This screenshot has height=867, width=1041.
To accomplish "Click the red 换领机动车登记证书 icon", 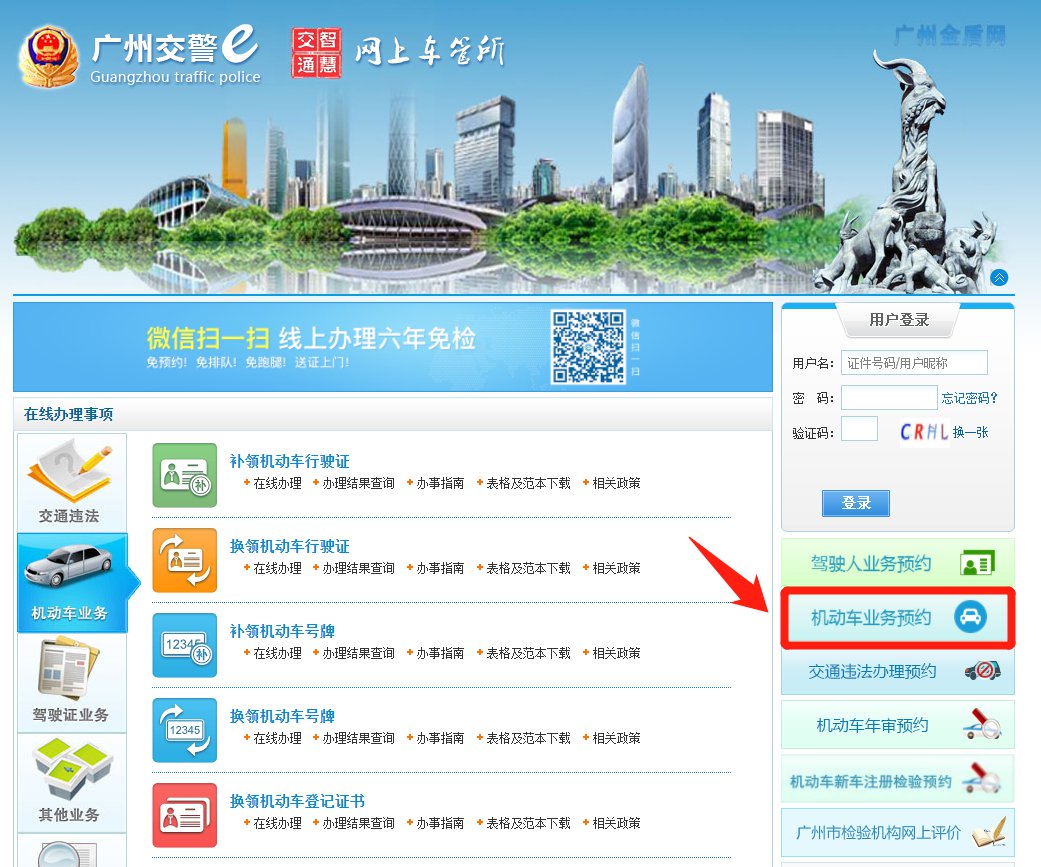I will click(185, 815).
